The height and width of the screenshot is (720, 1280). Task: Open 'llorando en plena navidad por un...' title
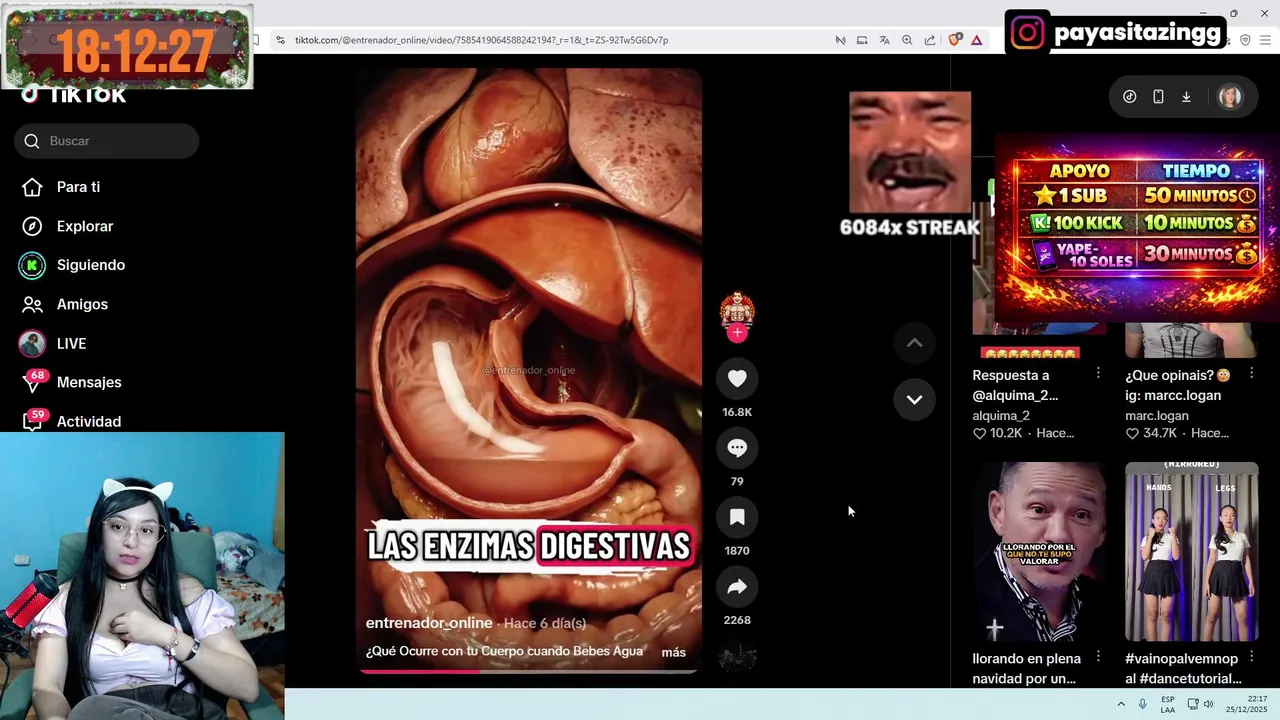coord(1026,669)
